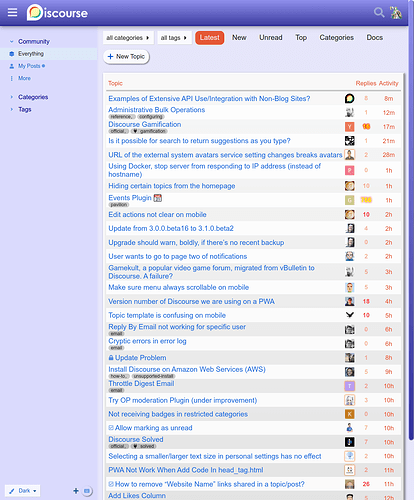The width and height of the screenshot is (414, 500).
Task: Click T avatar on Throttle Digest Email row
Action: coord(349,386)
